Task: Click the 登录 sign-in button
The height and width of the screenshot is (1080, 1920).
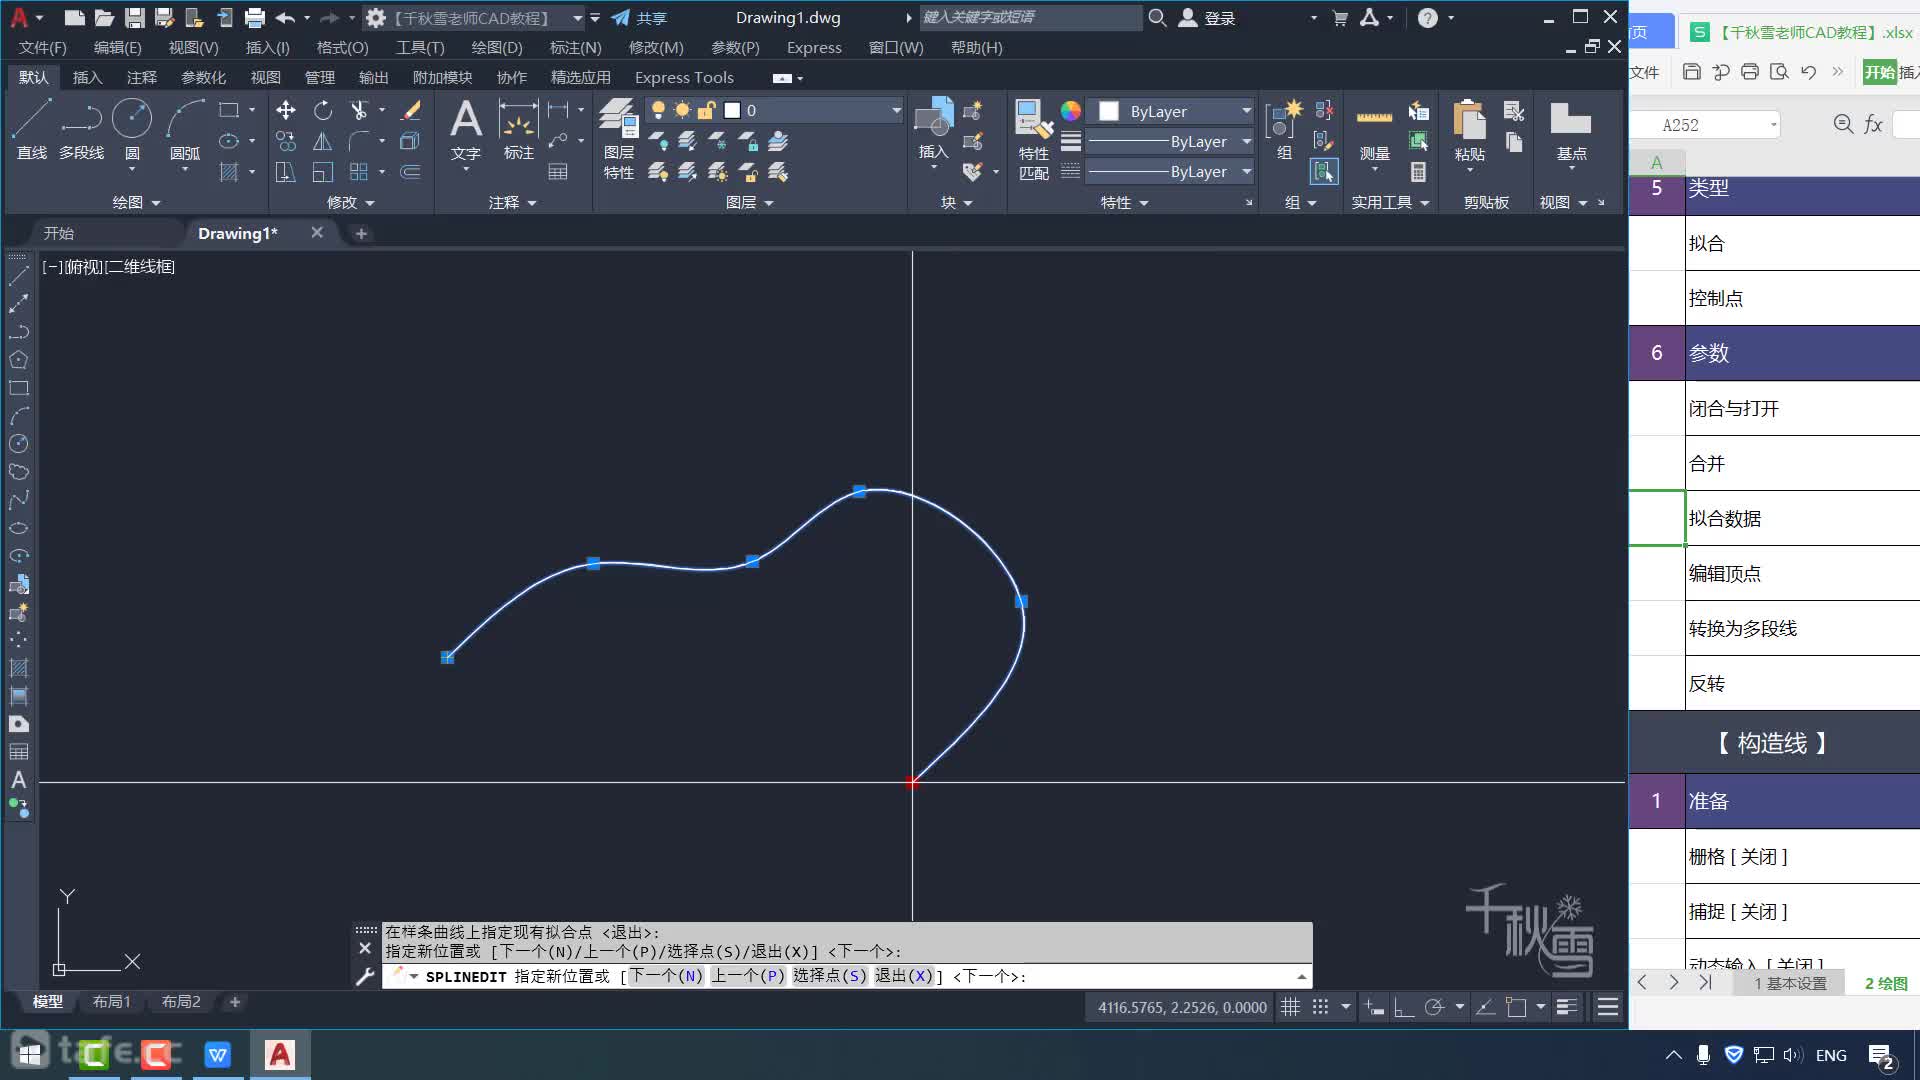Action: [1207, 18]
